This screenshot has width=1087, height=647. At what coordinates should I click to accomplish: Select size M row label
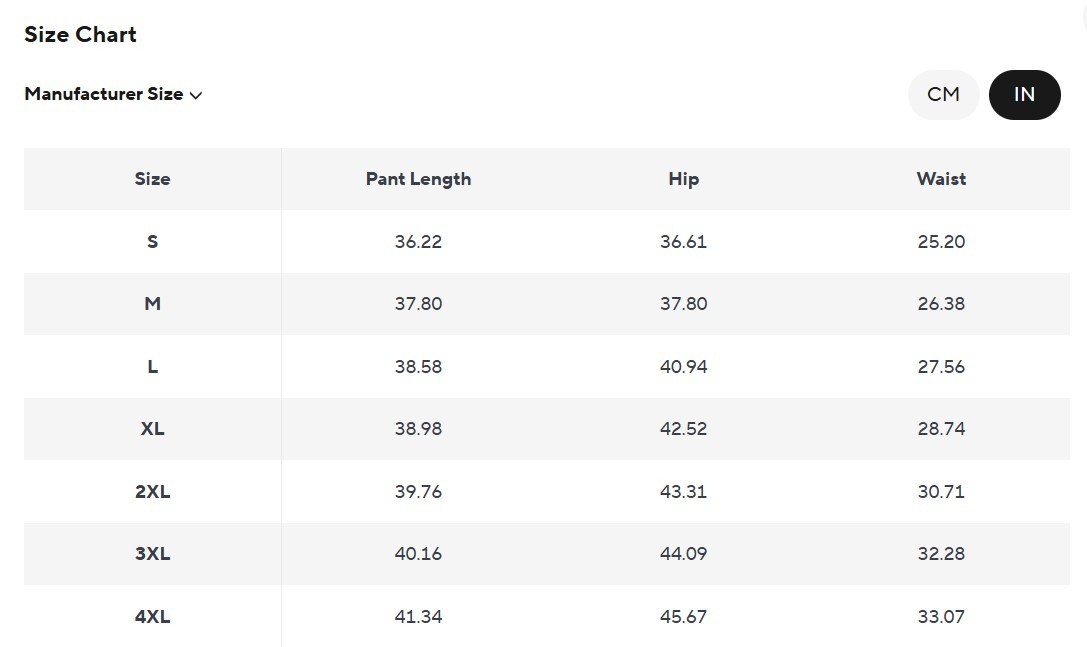point(152,304)
